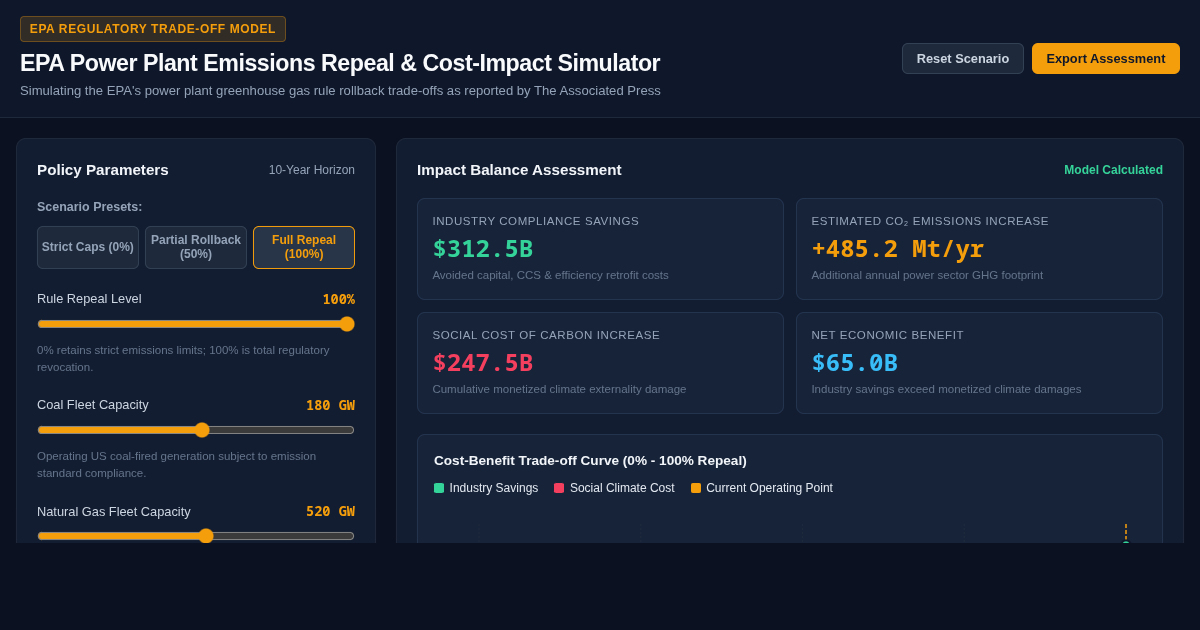The image size is (1200, 630).
Task: Click the 180 GW coal capacity value
Action: tap(330, 405)
